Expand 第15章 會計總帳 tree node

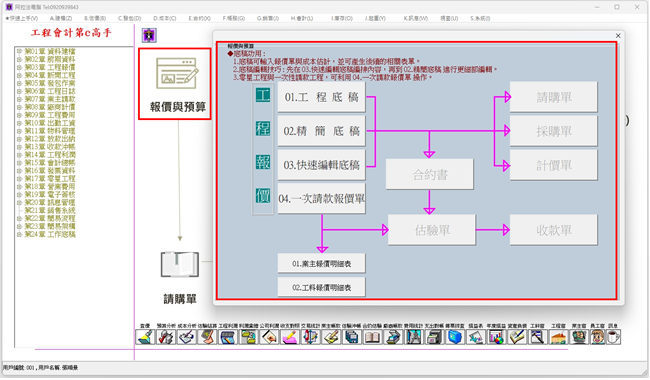pyautogui.click(x=19, y=163)
